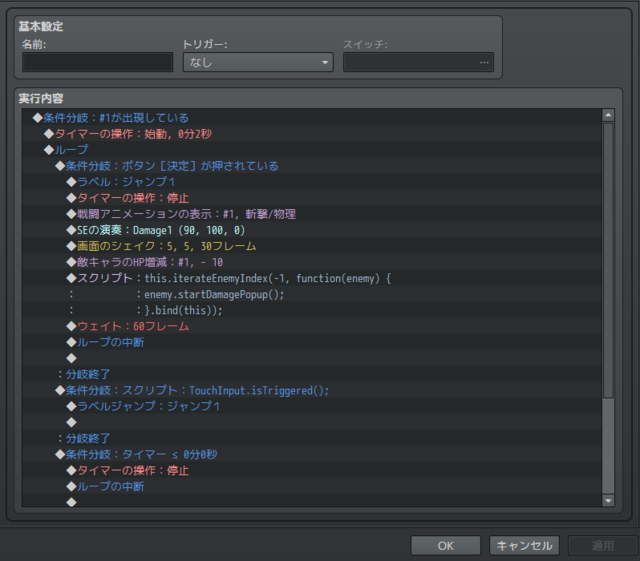Select the empty line below ラベルジャンプ

tap(312, 422)
